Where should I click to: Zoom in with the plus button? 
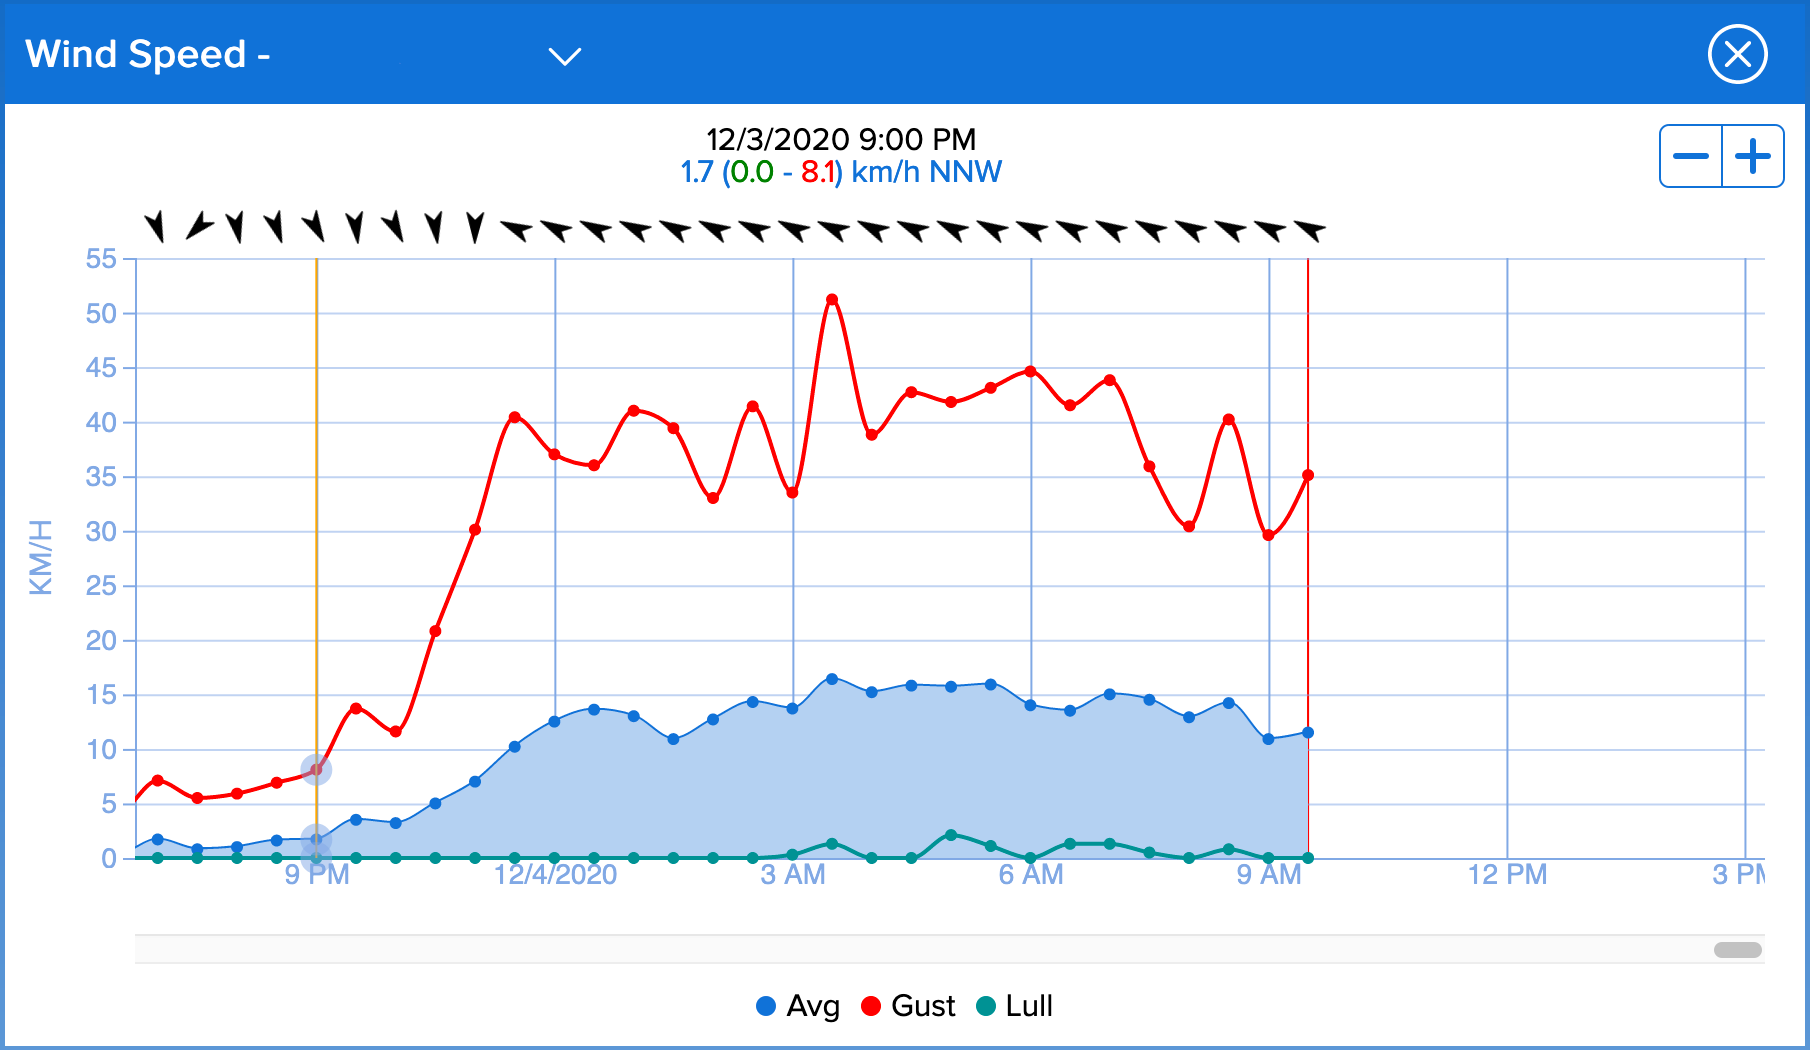(x=1753, y=156)
